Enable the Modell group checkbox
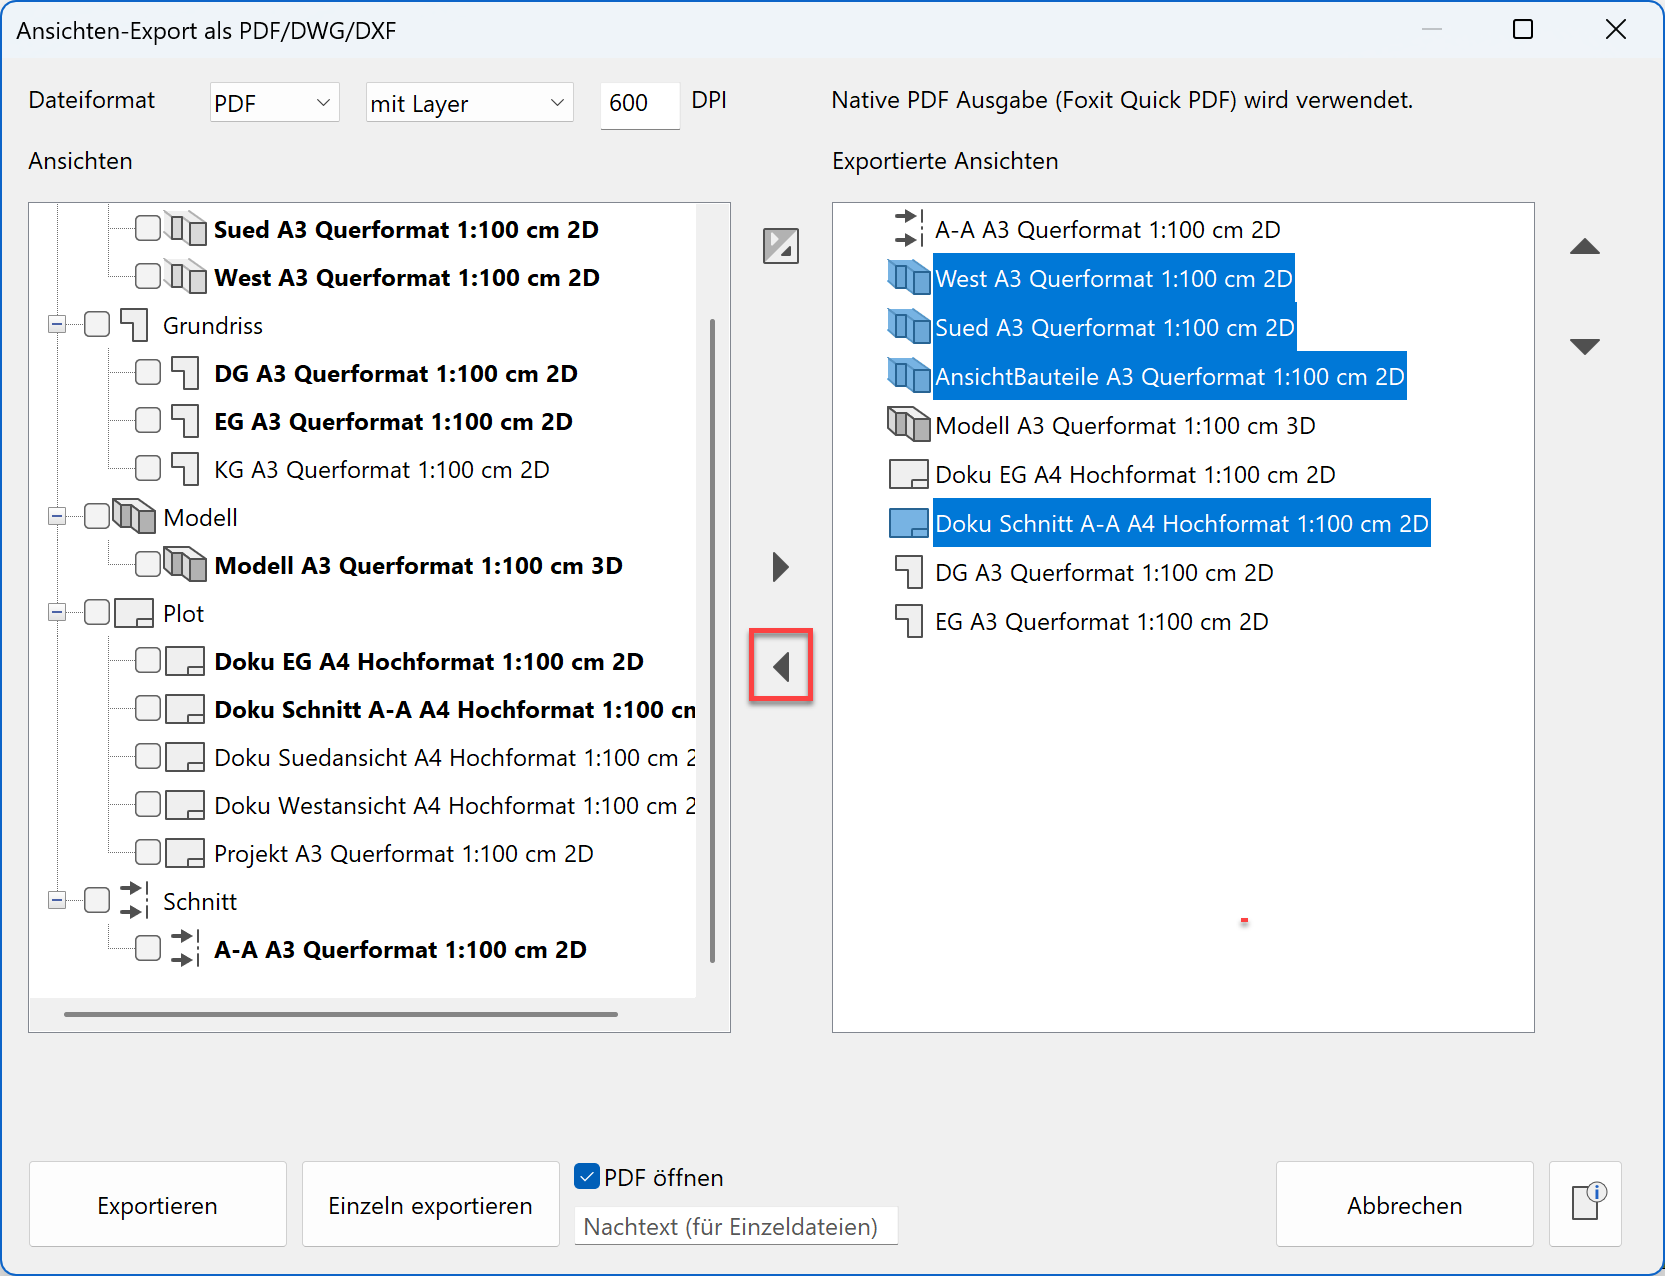The image size is (1665, 1276). (96, 516)
